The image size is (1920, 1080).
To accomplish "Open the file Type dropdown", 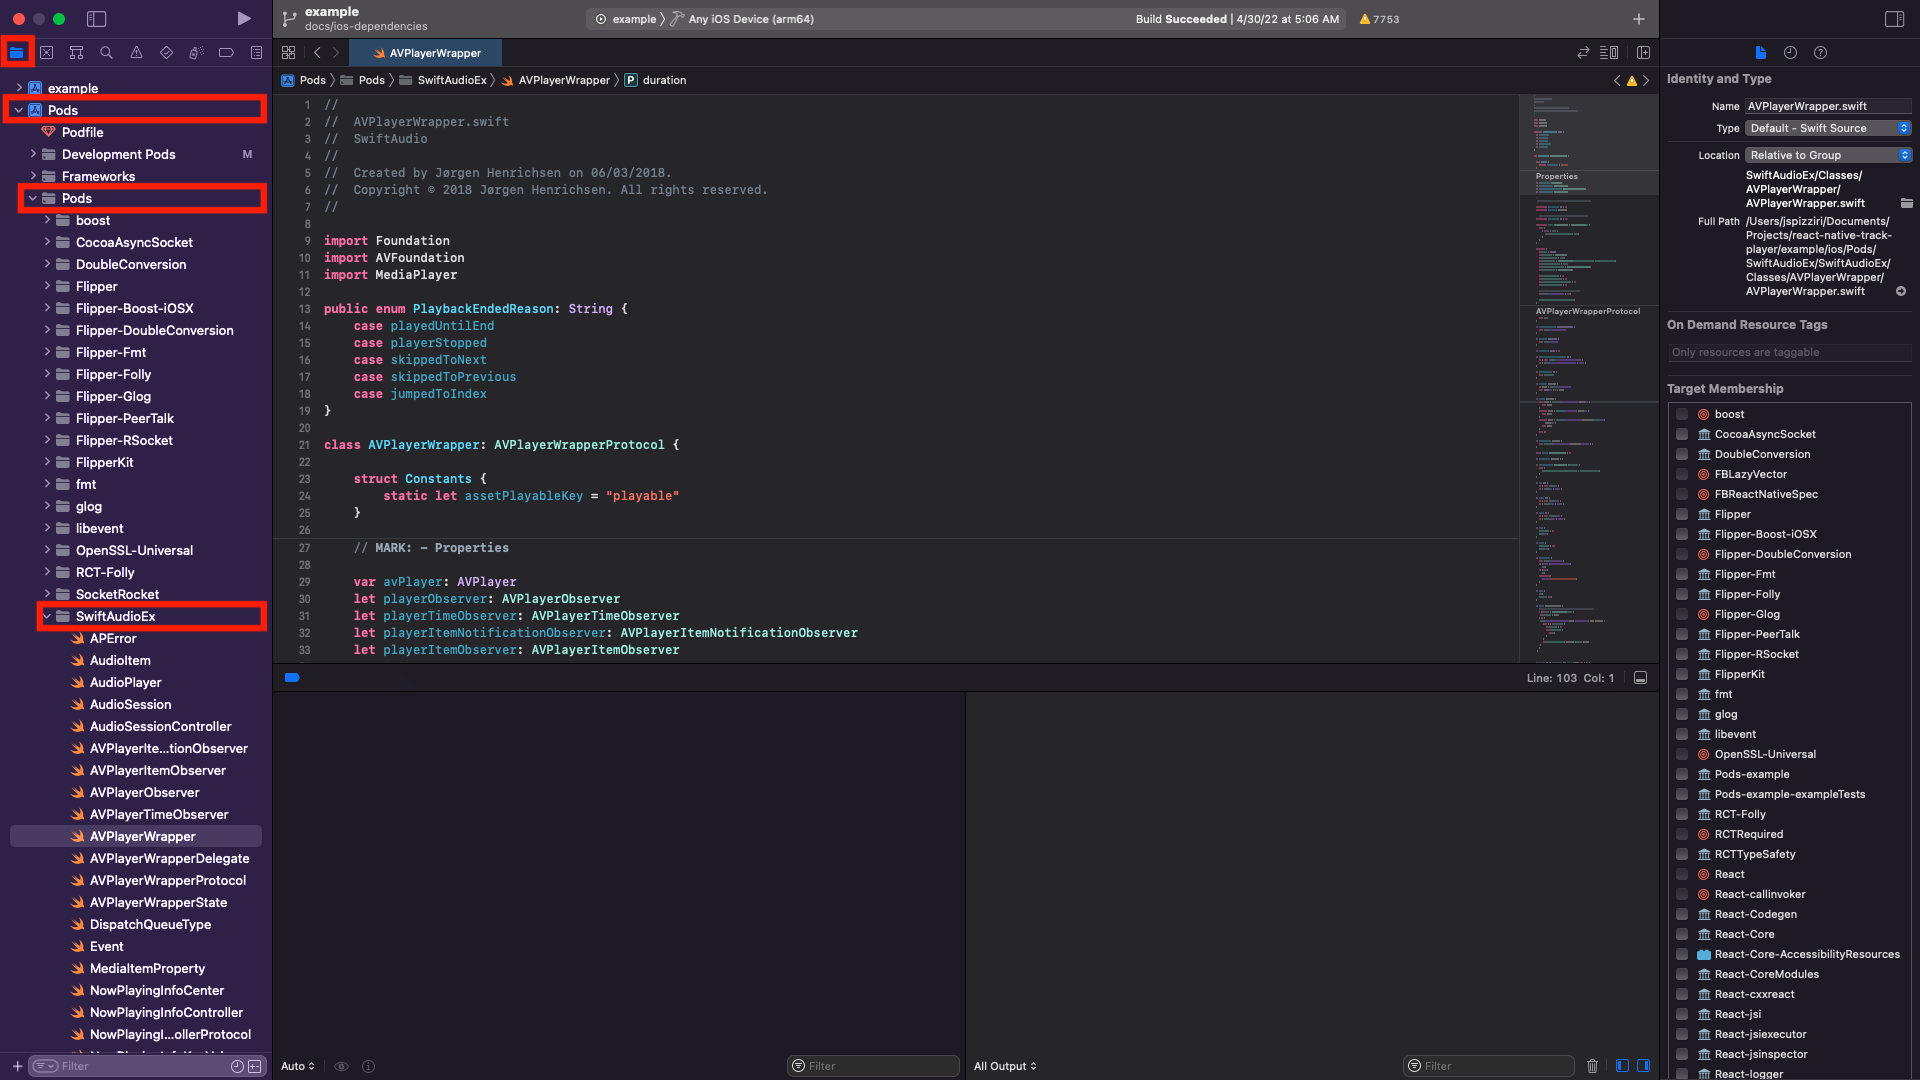I will tap(1829, 128).
